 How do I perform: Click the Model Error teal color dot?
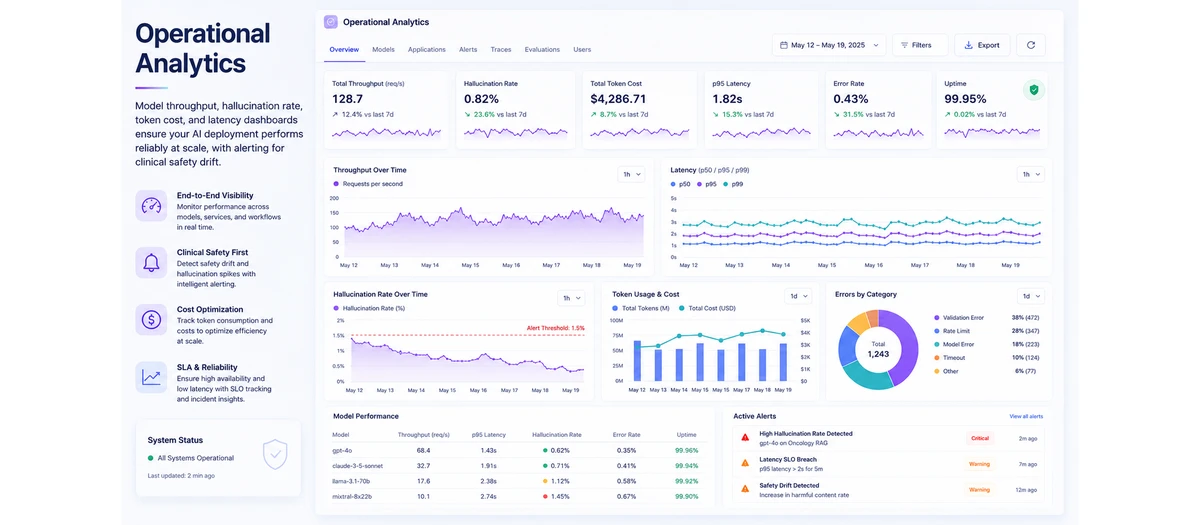[x=937, y=344]
